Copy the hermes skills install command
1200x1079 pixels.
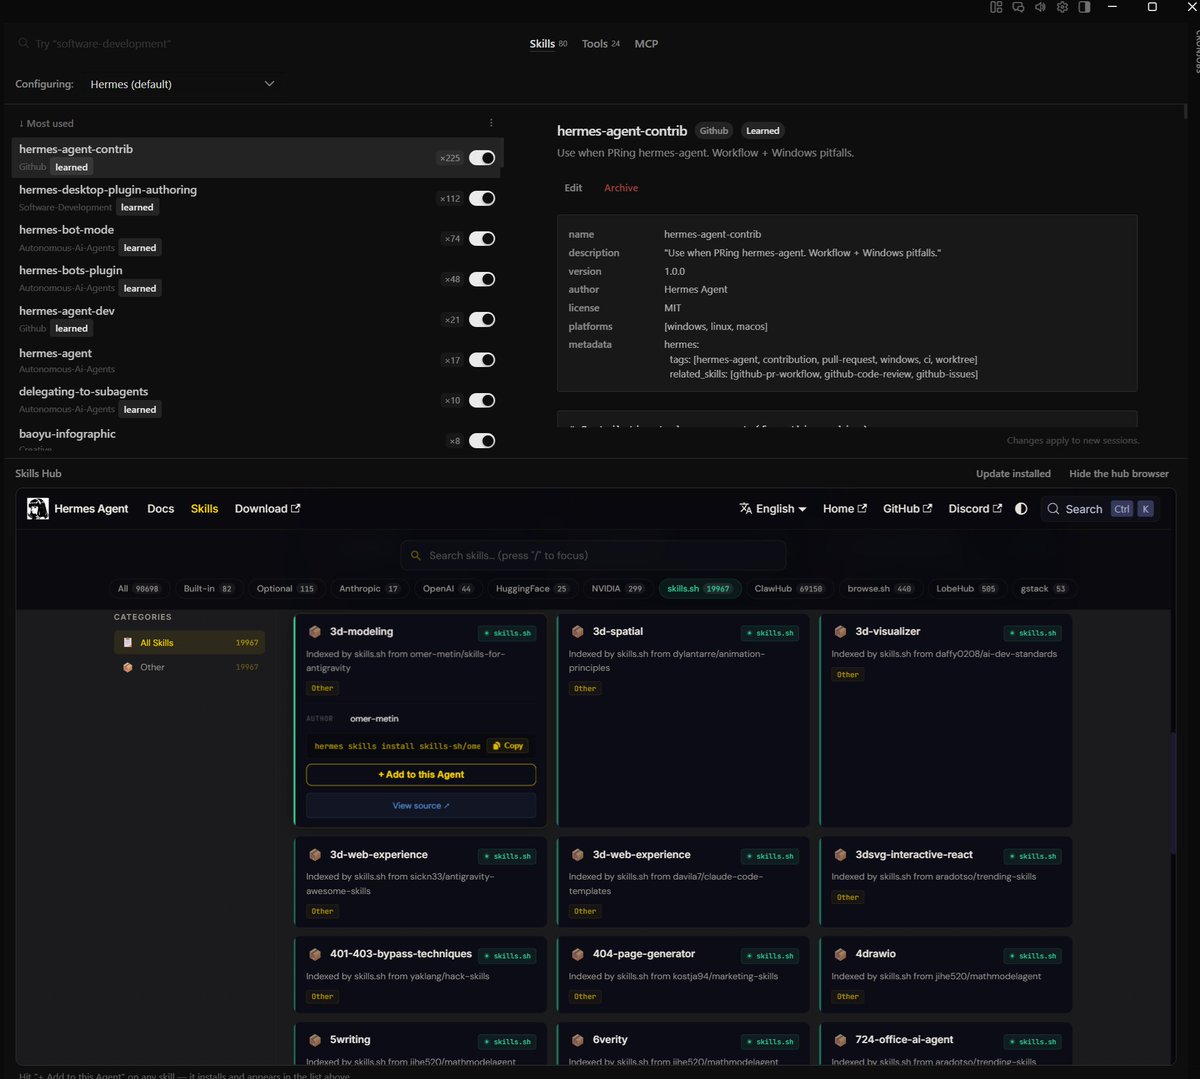click(508, 746)
